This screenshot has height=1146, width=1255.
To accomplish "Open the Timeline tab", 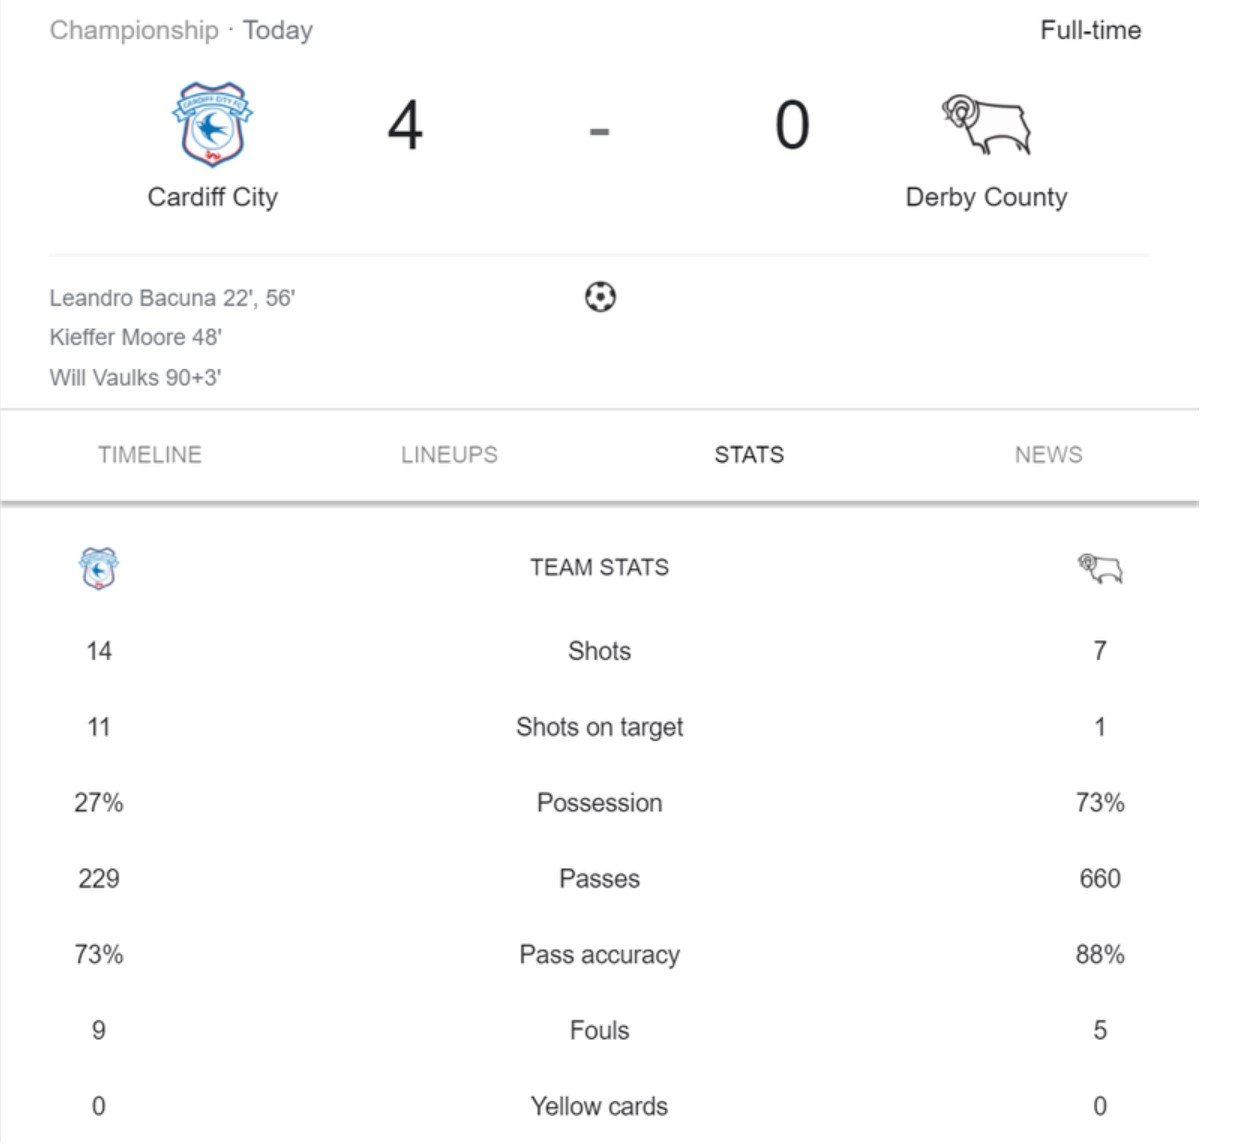I will (150, 455).
